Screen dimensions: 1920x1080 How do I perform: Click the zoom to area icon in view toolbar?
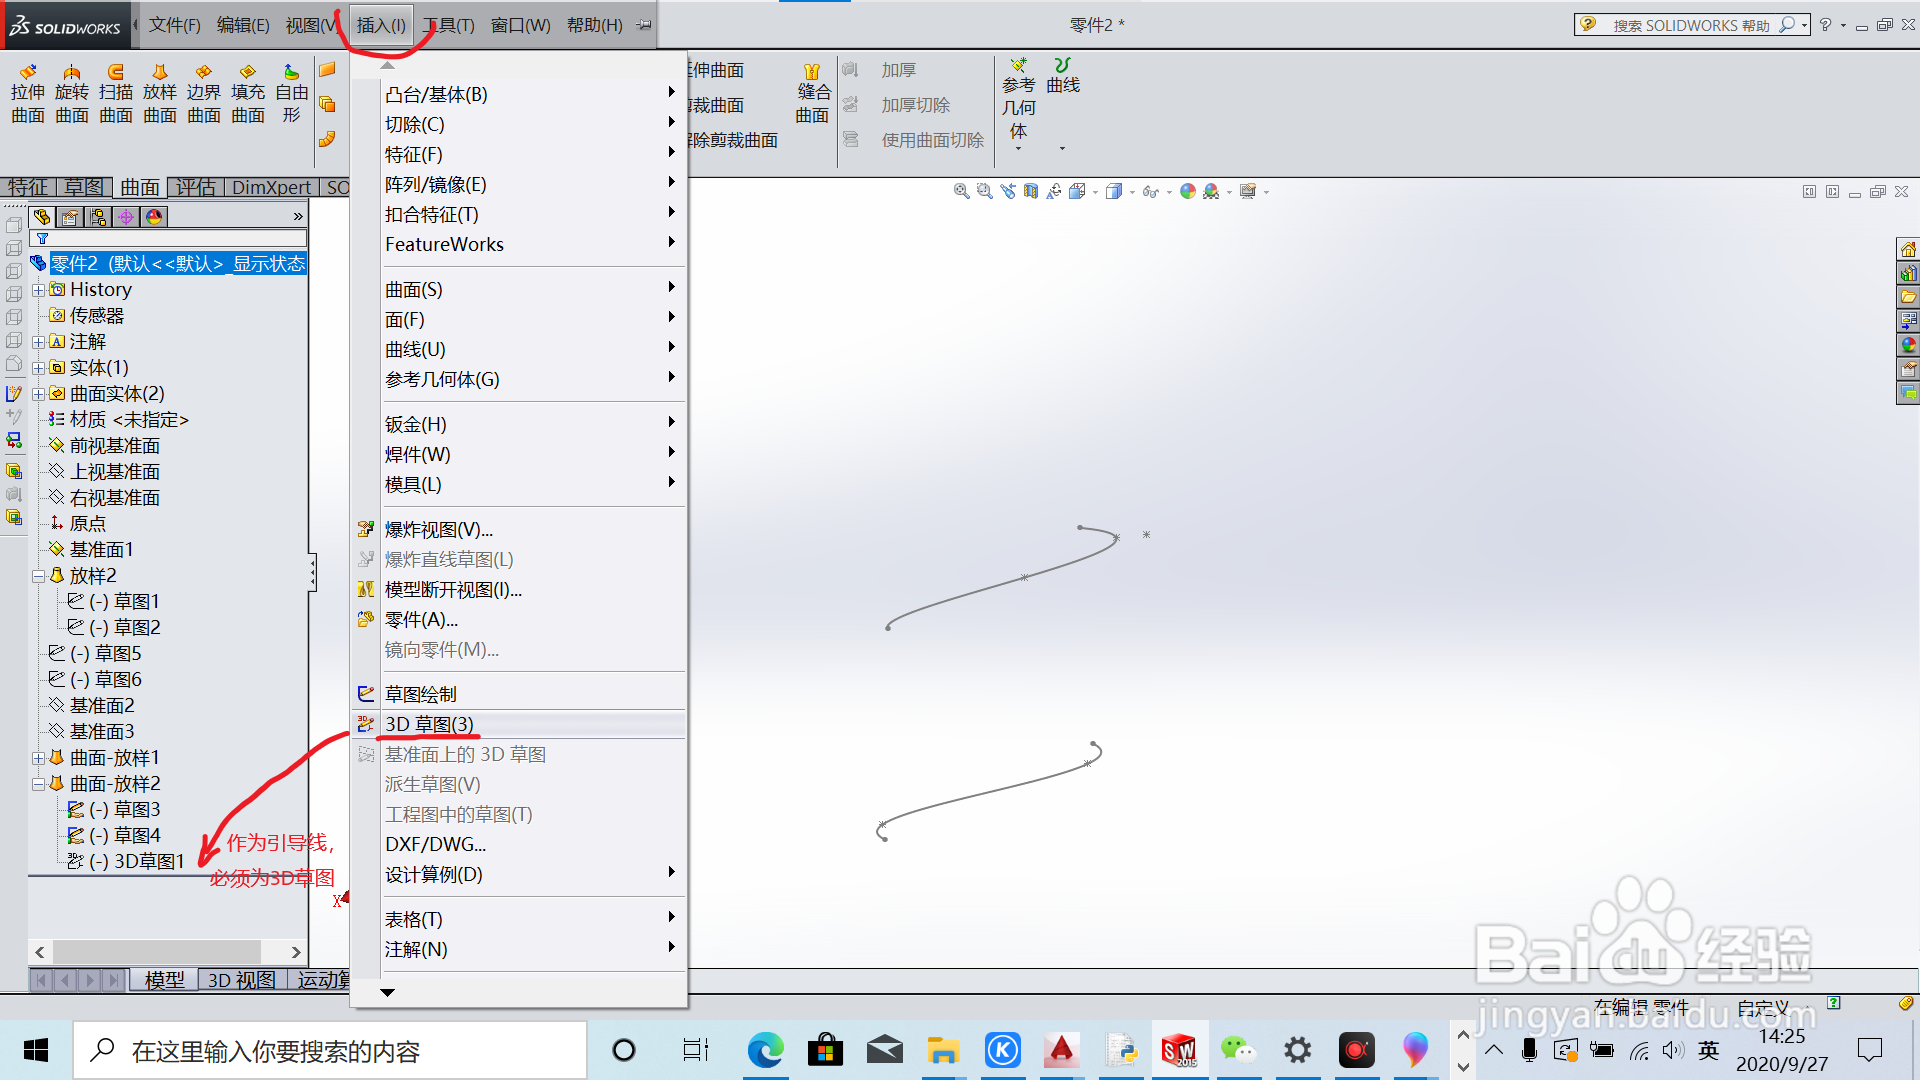click(984, 191)
